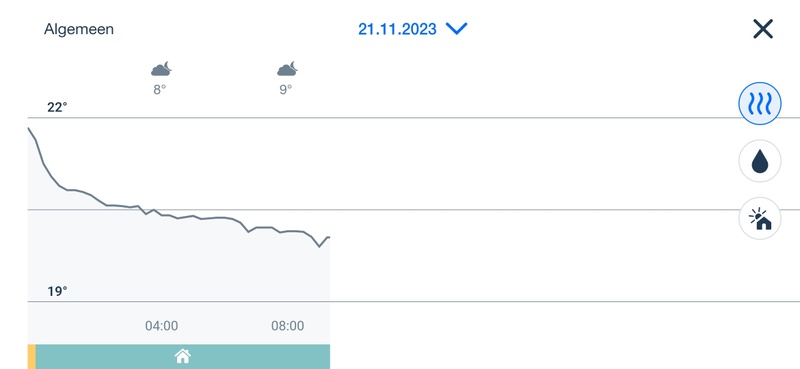Click the Algemeen room title

tap(79, 29)
